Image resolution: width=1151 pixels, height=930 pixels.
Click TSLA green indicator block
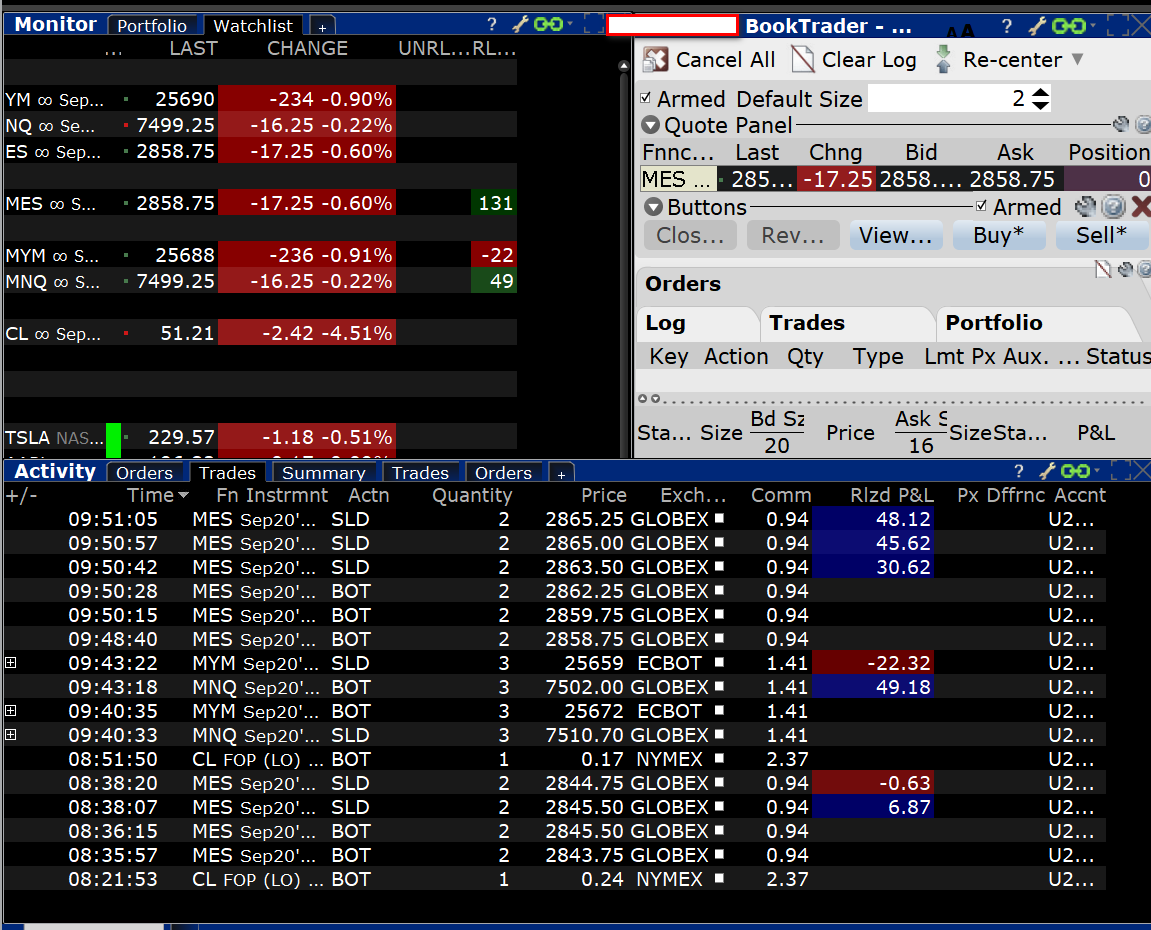click(x=114, y=440)
